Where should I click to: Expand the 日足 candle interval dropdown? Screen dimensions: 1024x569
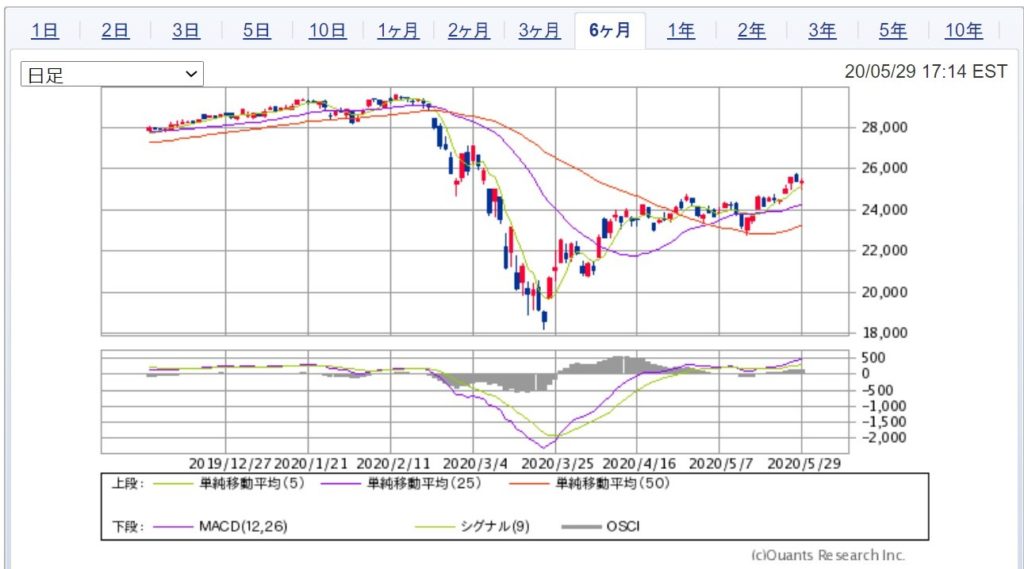pos(112,74)
